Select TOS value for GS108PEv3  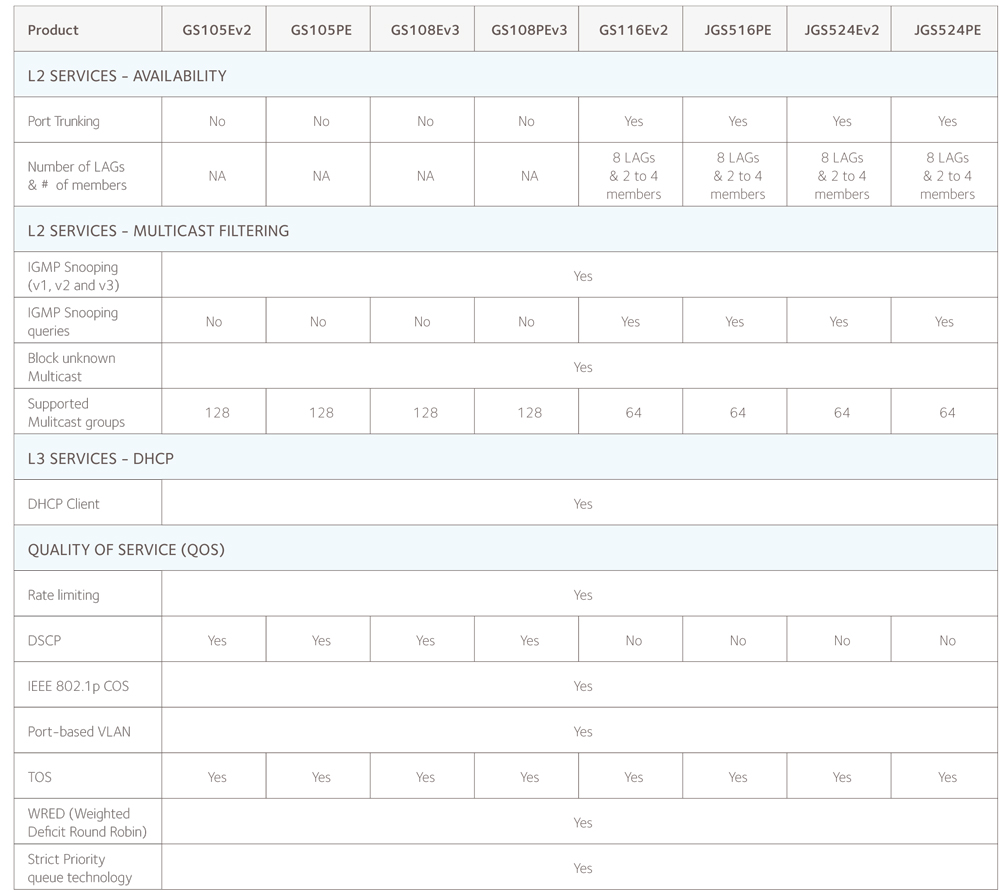pos(529,777)
